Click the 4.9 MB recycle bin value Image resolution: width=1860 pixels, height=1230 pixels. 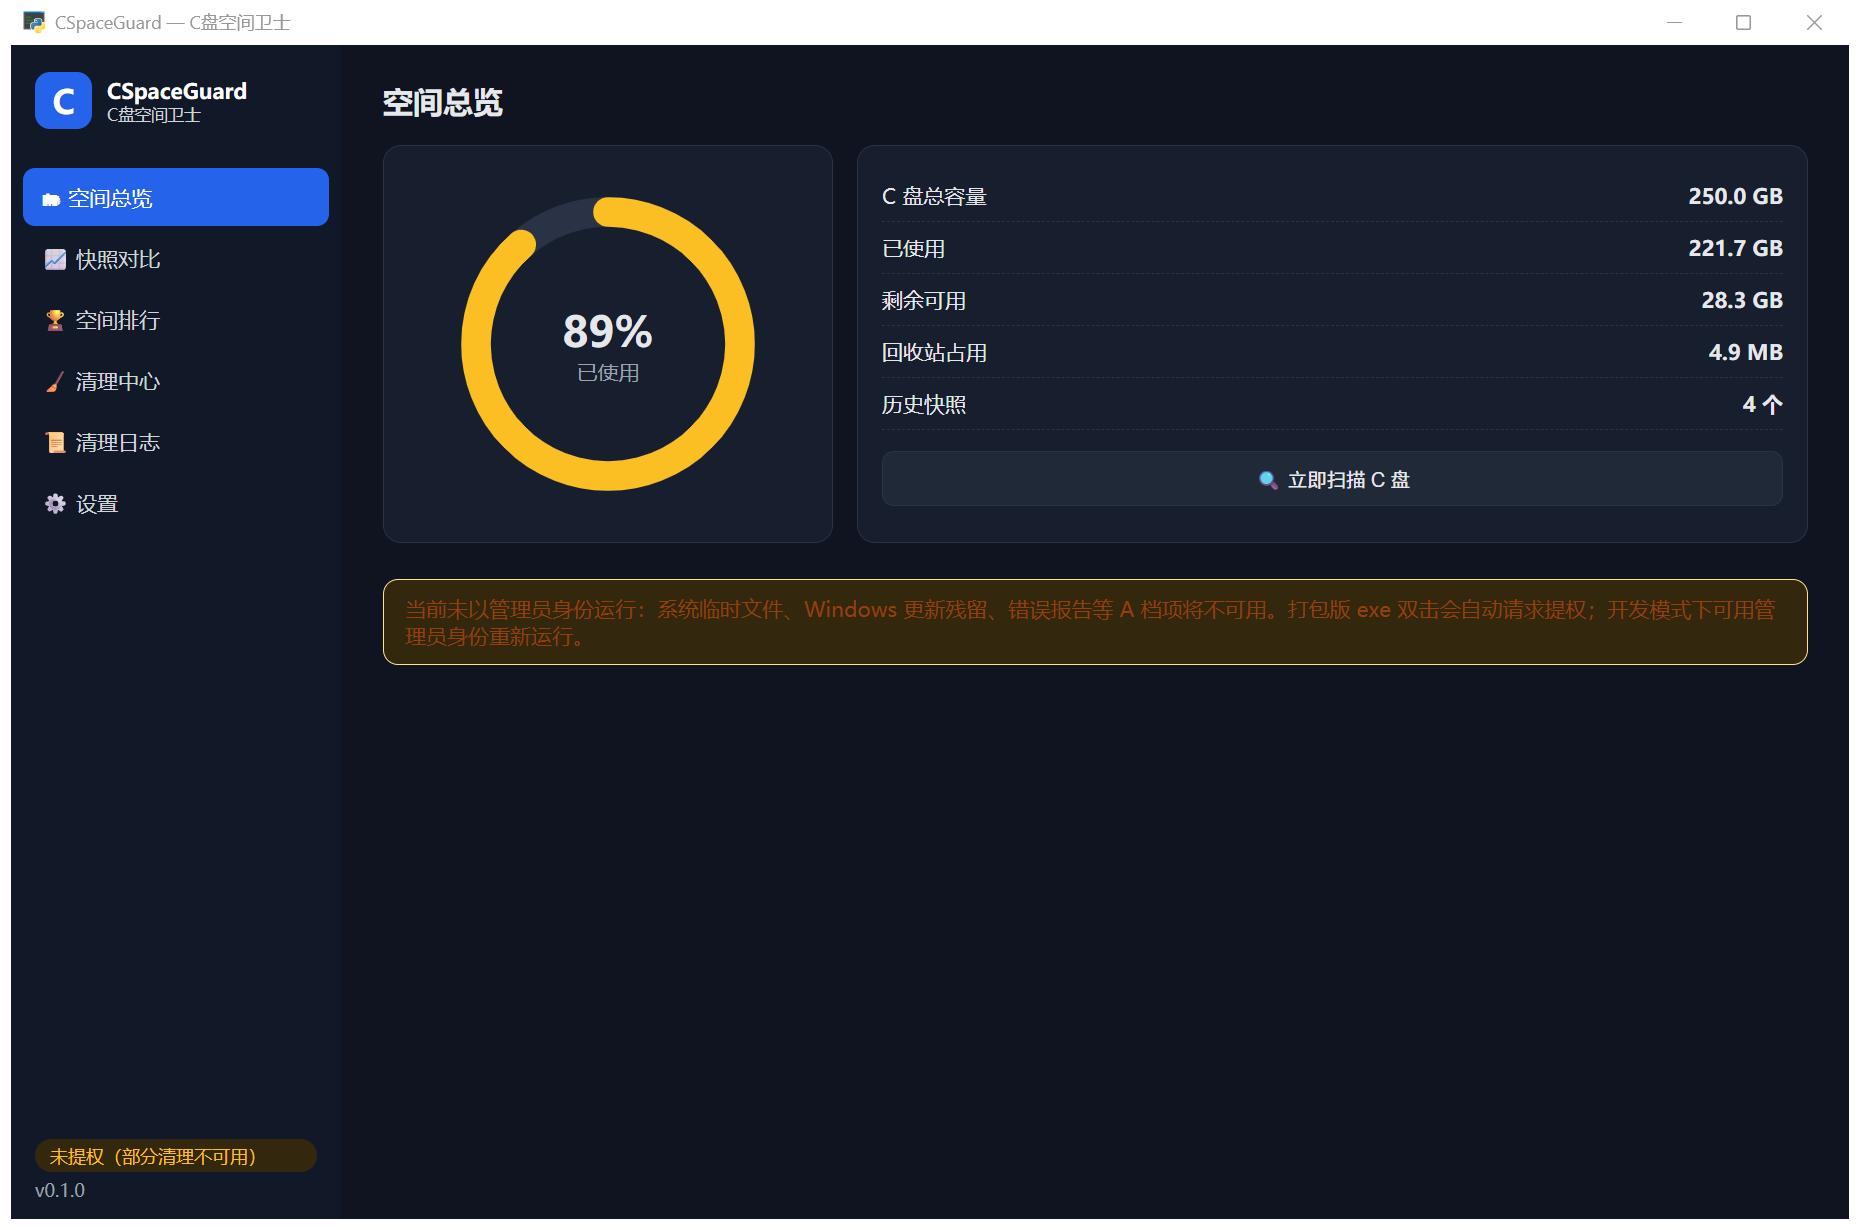[1745, 352]
